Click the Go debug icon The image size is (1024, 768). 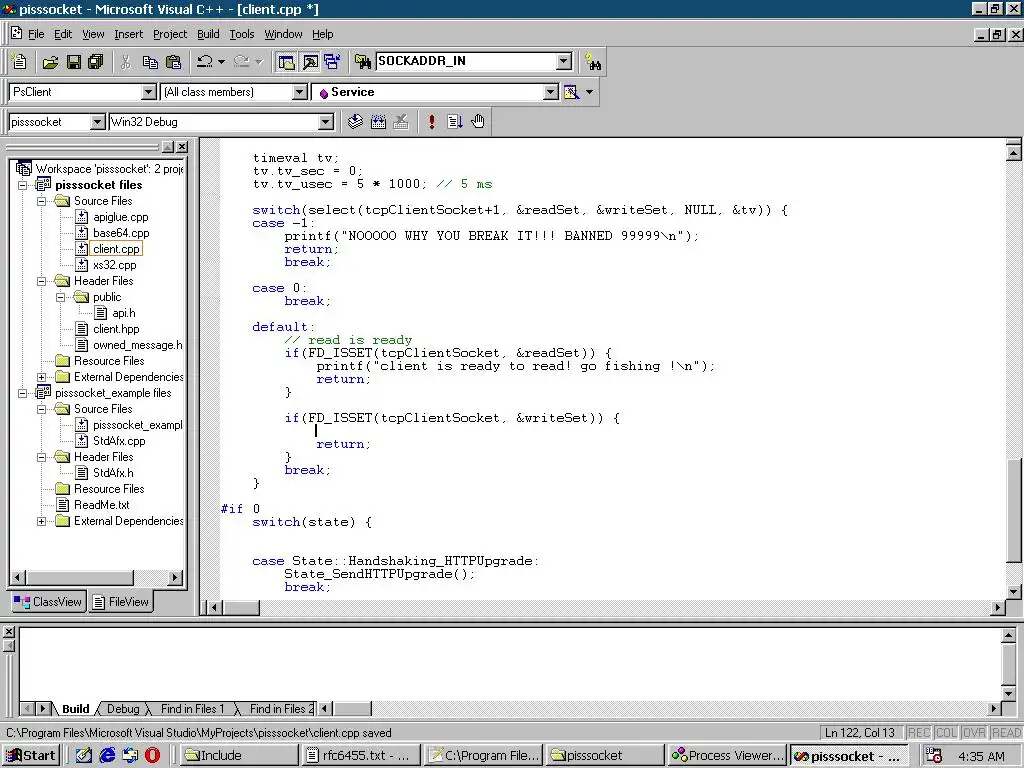click(455, 121)
